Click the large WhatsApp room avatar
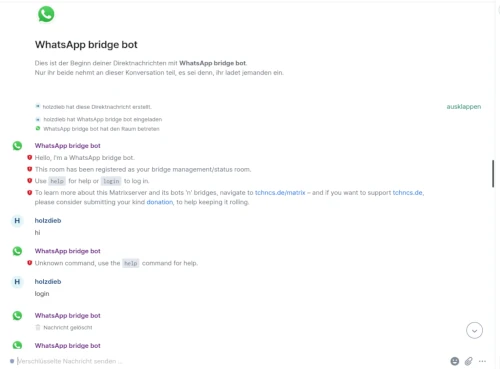Image resolution: width=500 pixels, height=369 pixels. (46, 14)
